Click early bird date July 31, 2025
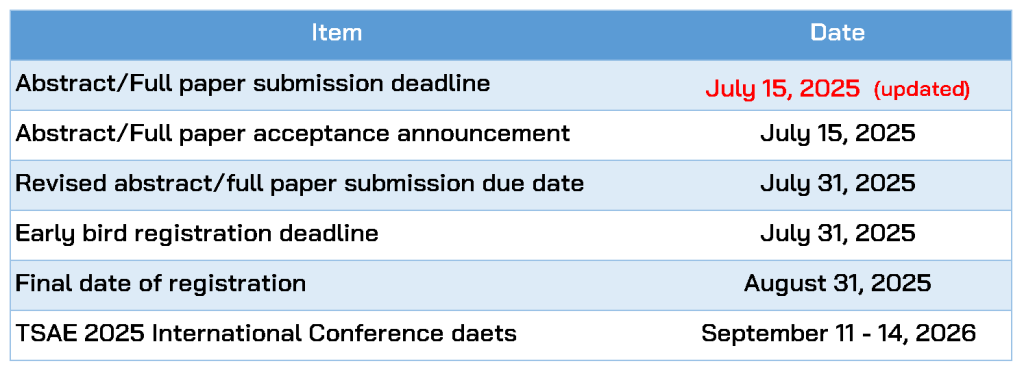The height and width of the screenshot is (370, 1024). coord(837,233)
